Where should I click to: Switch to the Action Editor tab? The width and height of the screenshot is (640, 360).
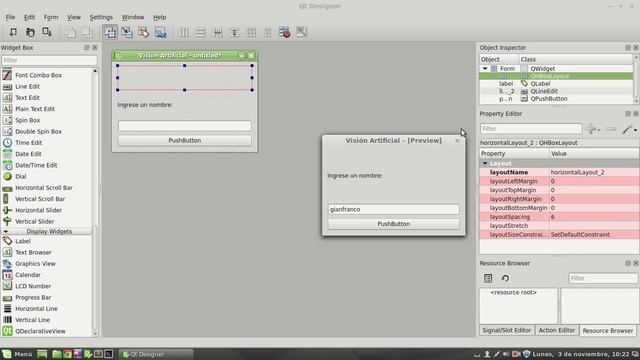coord(557,330)
